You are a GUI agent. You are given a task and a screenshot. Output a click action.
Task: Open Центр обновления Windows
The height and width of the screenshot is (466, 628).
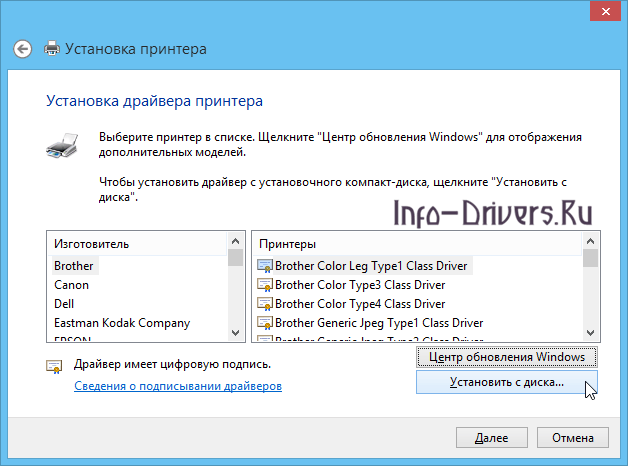(506, 357)
